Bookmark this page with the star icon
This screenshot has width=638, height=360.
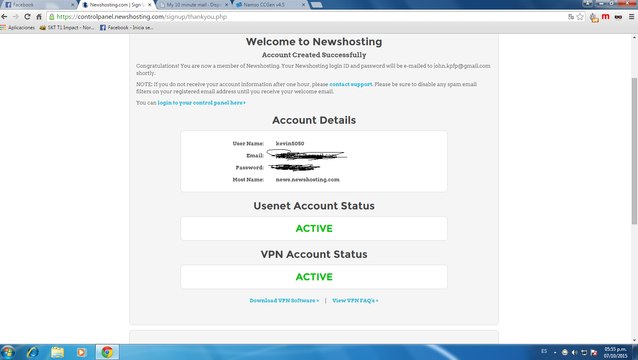point(580,17)
